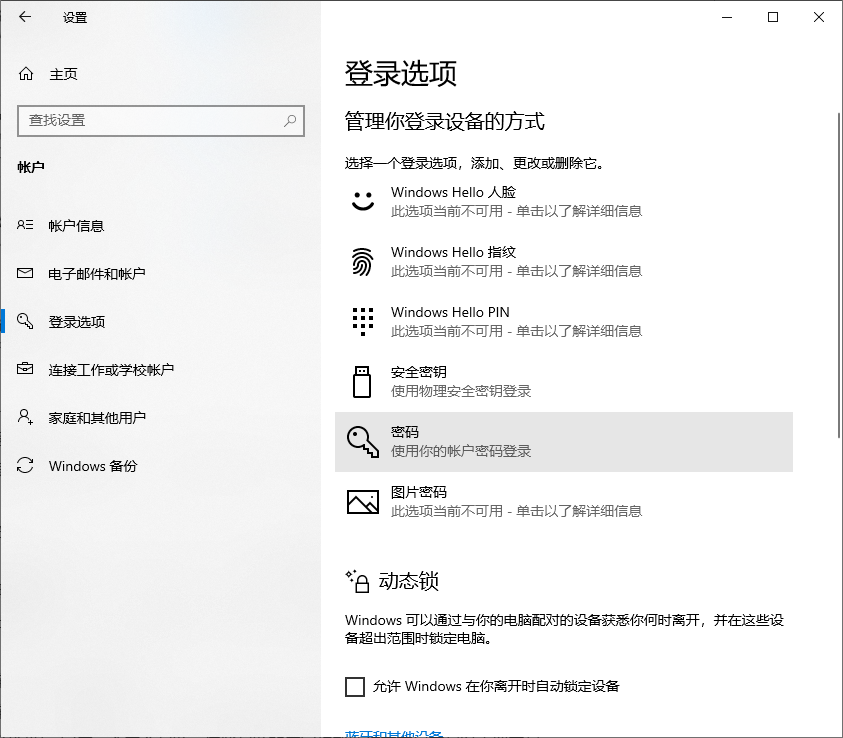Click the Windows Hello fingerprint icon
The width and height of the screenshot is (843, 738).
(361, 261)
